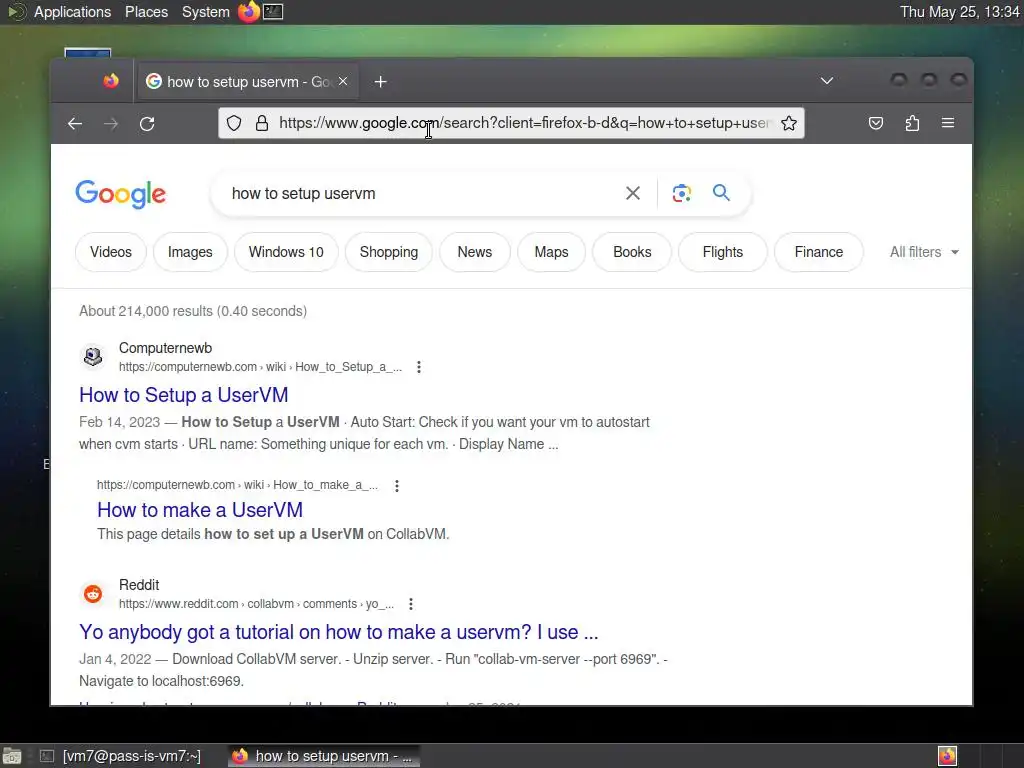Click the Google logo
This screenshot has height=768, width=1024.
[x=121, y=194]
